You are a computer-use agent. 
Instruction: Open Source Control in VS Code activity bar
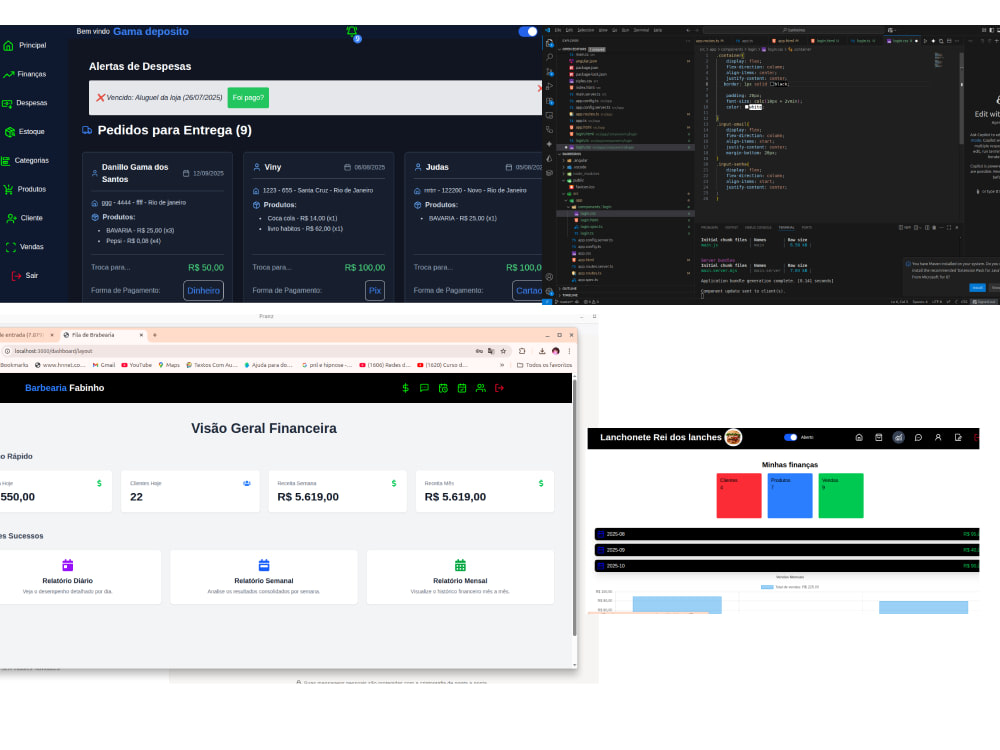[550, 72]
